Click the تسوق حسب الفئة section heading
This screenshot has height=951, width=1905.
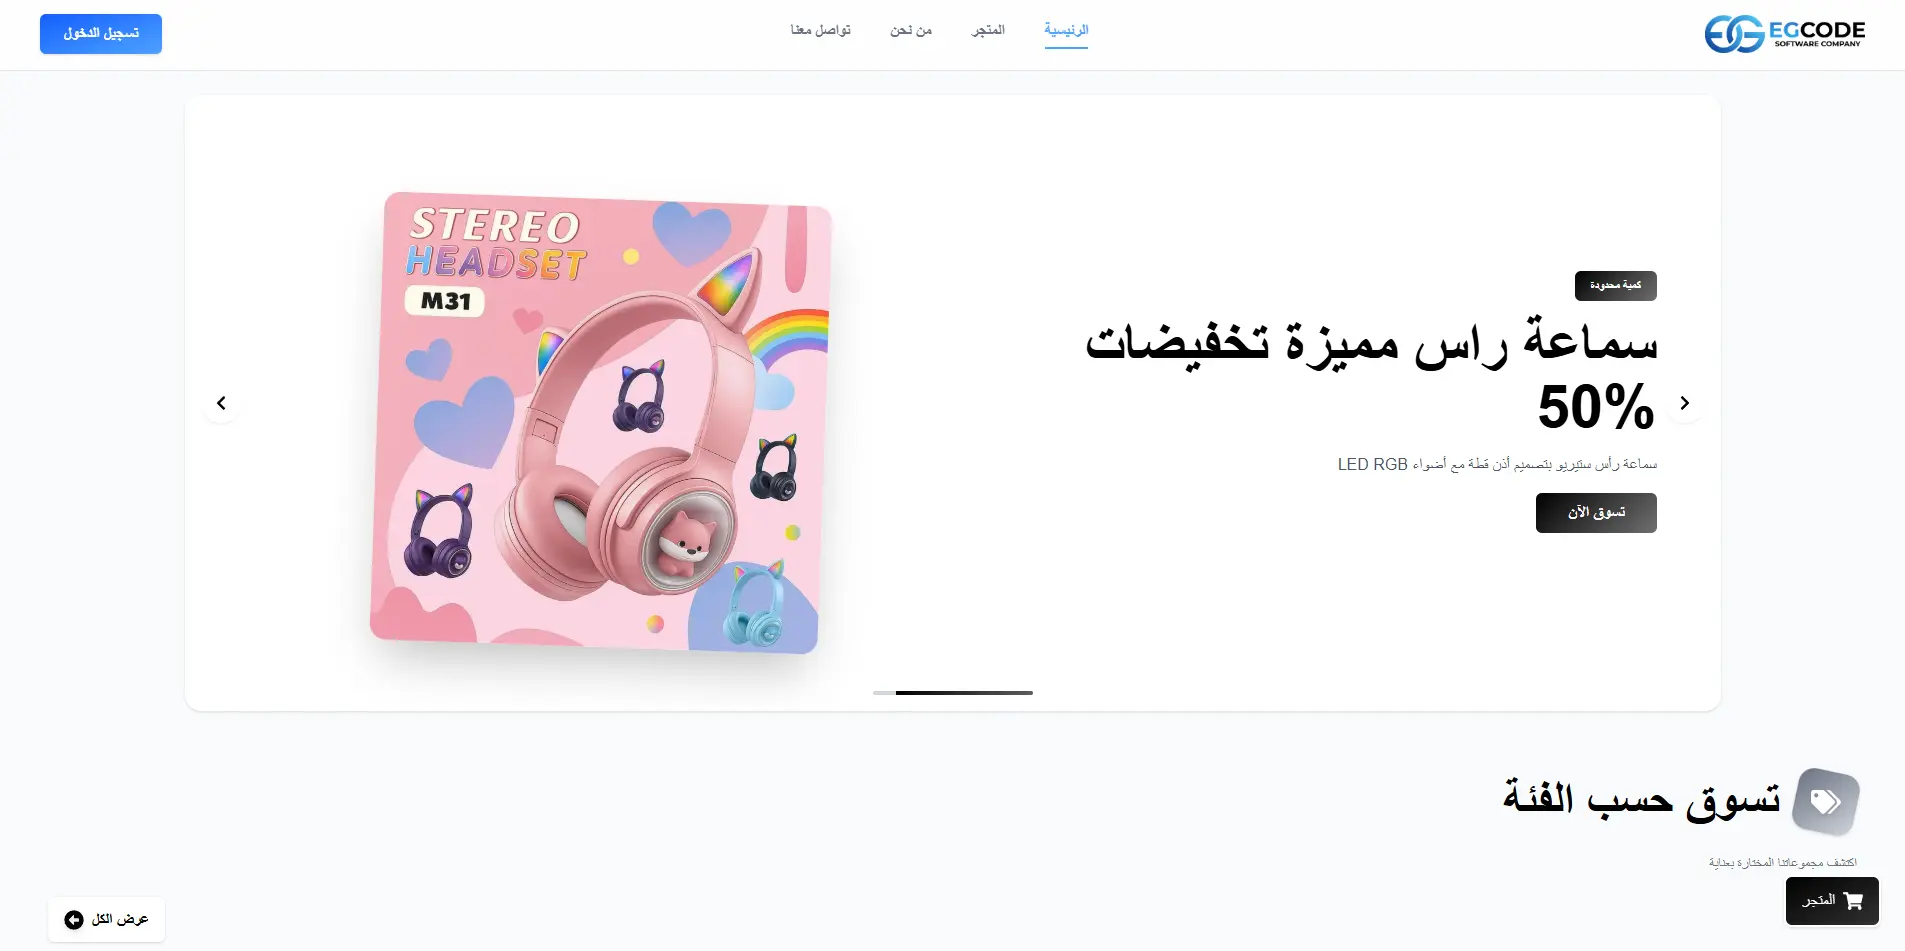1641,799
